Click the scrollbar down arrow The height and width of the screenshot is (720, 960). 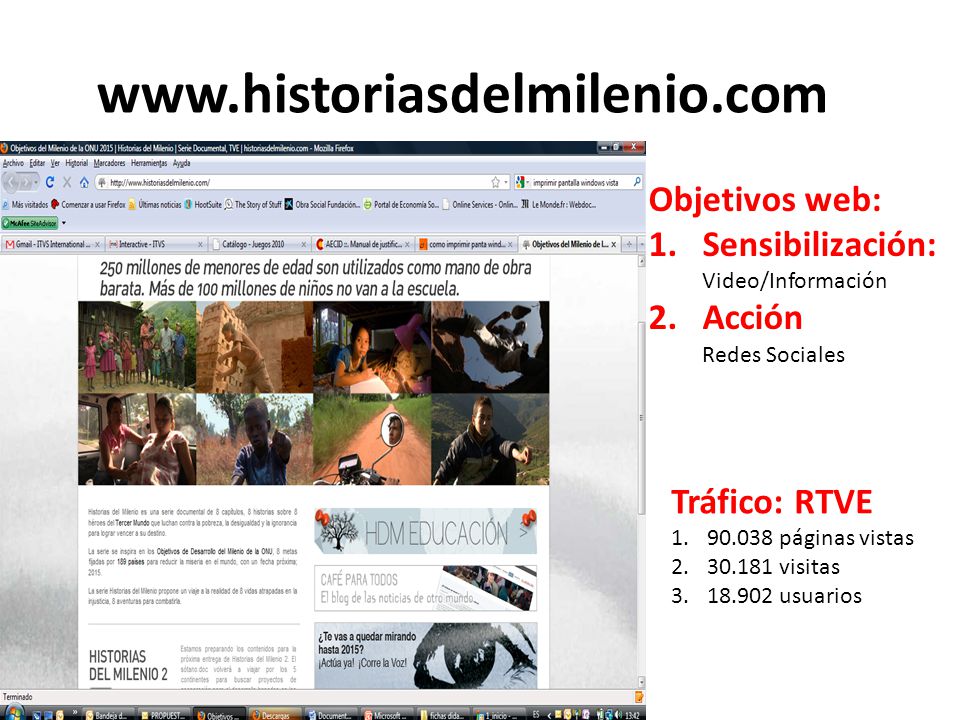[641, 681]
